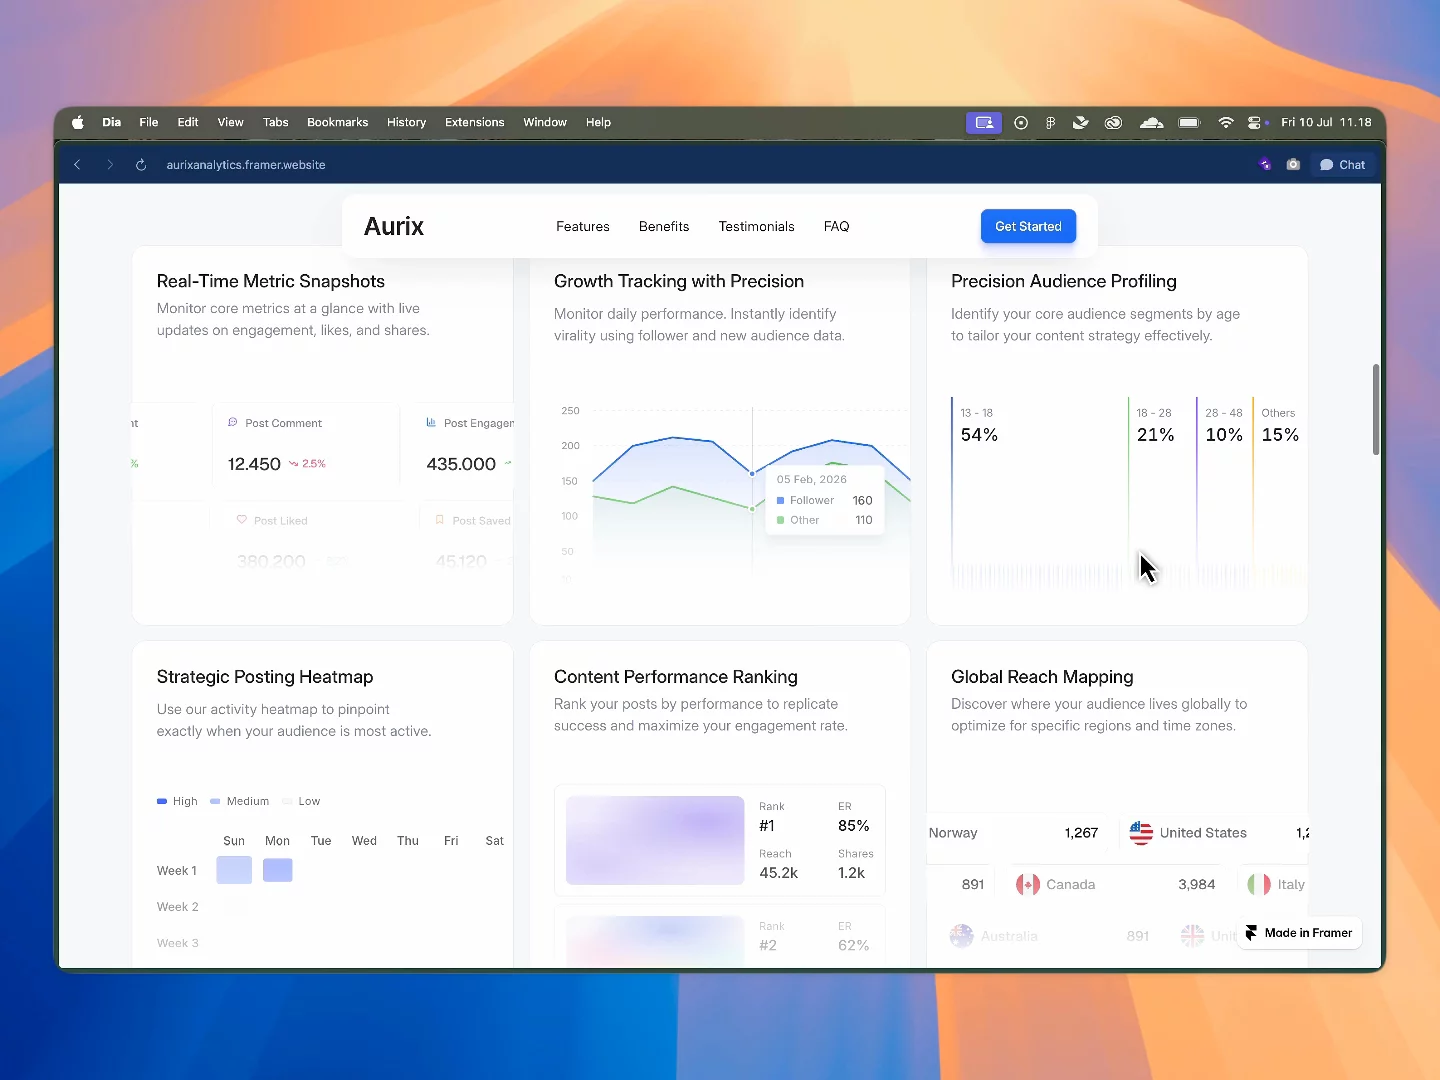The height and width of the screenshot is (1080, 1440).
Task: Click the rank #1 post thumbnail
Action: [x=655, y=840]
